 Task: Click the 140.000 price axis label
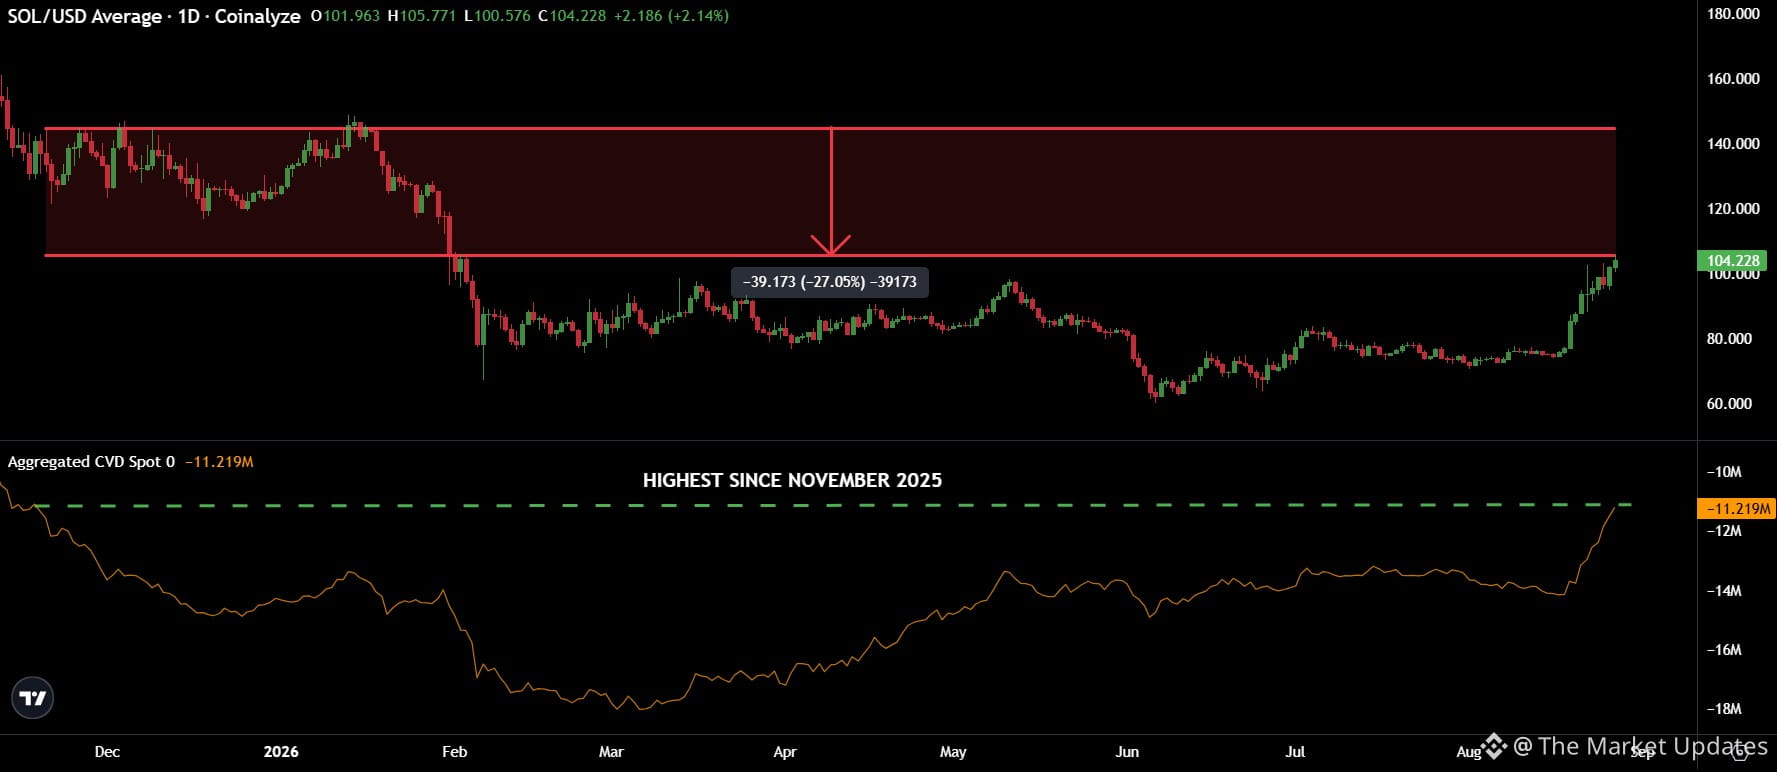pos(1733,144)
